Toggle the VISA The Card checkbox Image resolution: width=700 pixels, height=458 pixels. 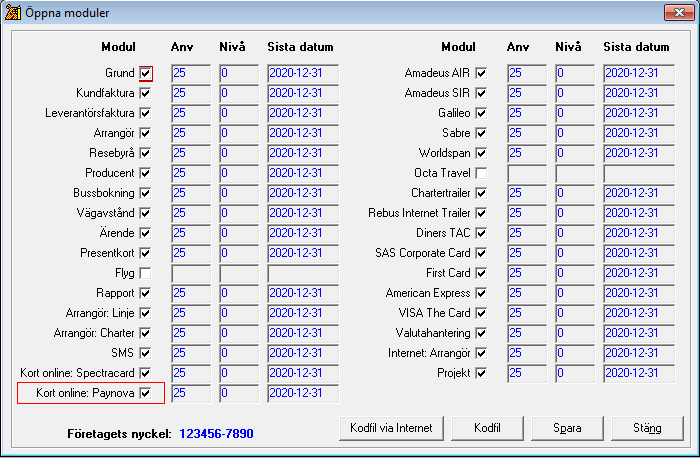coord(481,313)
